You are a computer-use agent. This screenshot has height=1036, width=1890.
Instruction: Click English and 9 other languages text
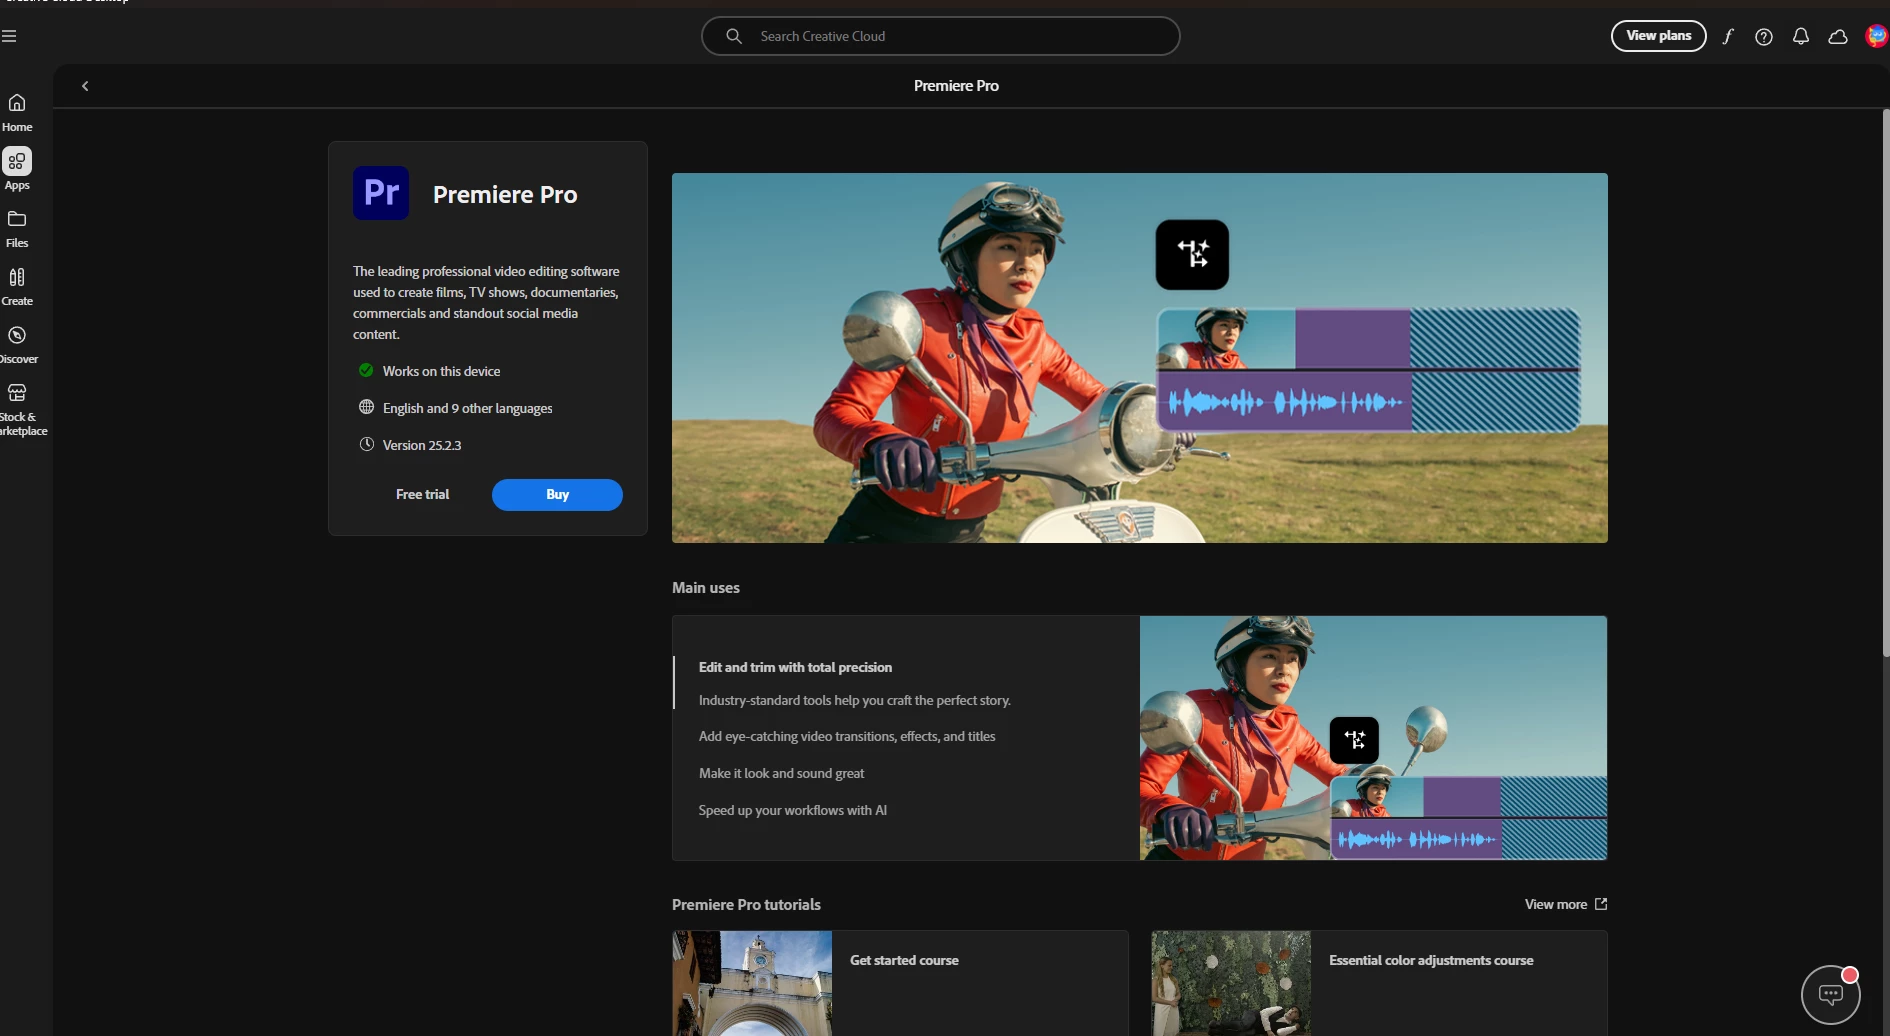[467, 408]
